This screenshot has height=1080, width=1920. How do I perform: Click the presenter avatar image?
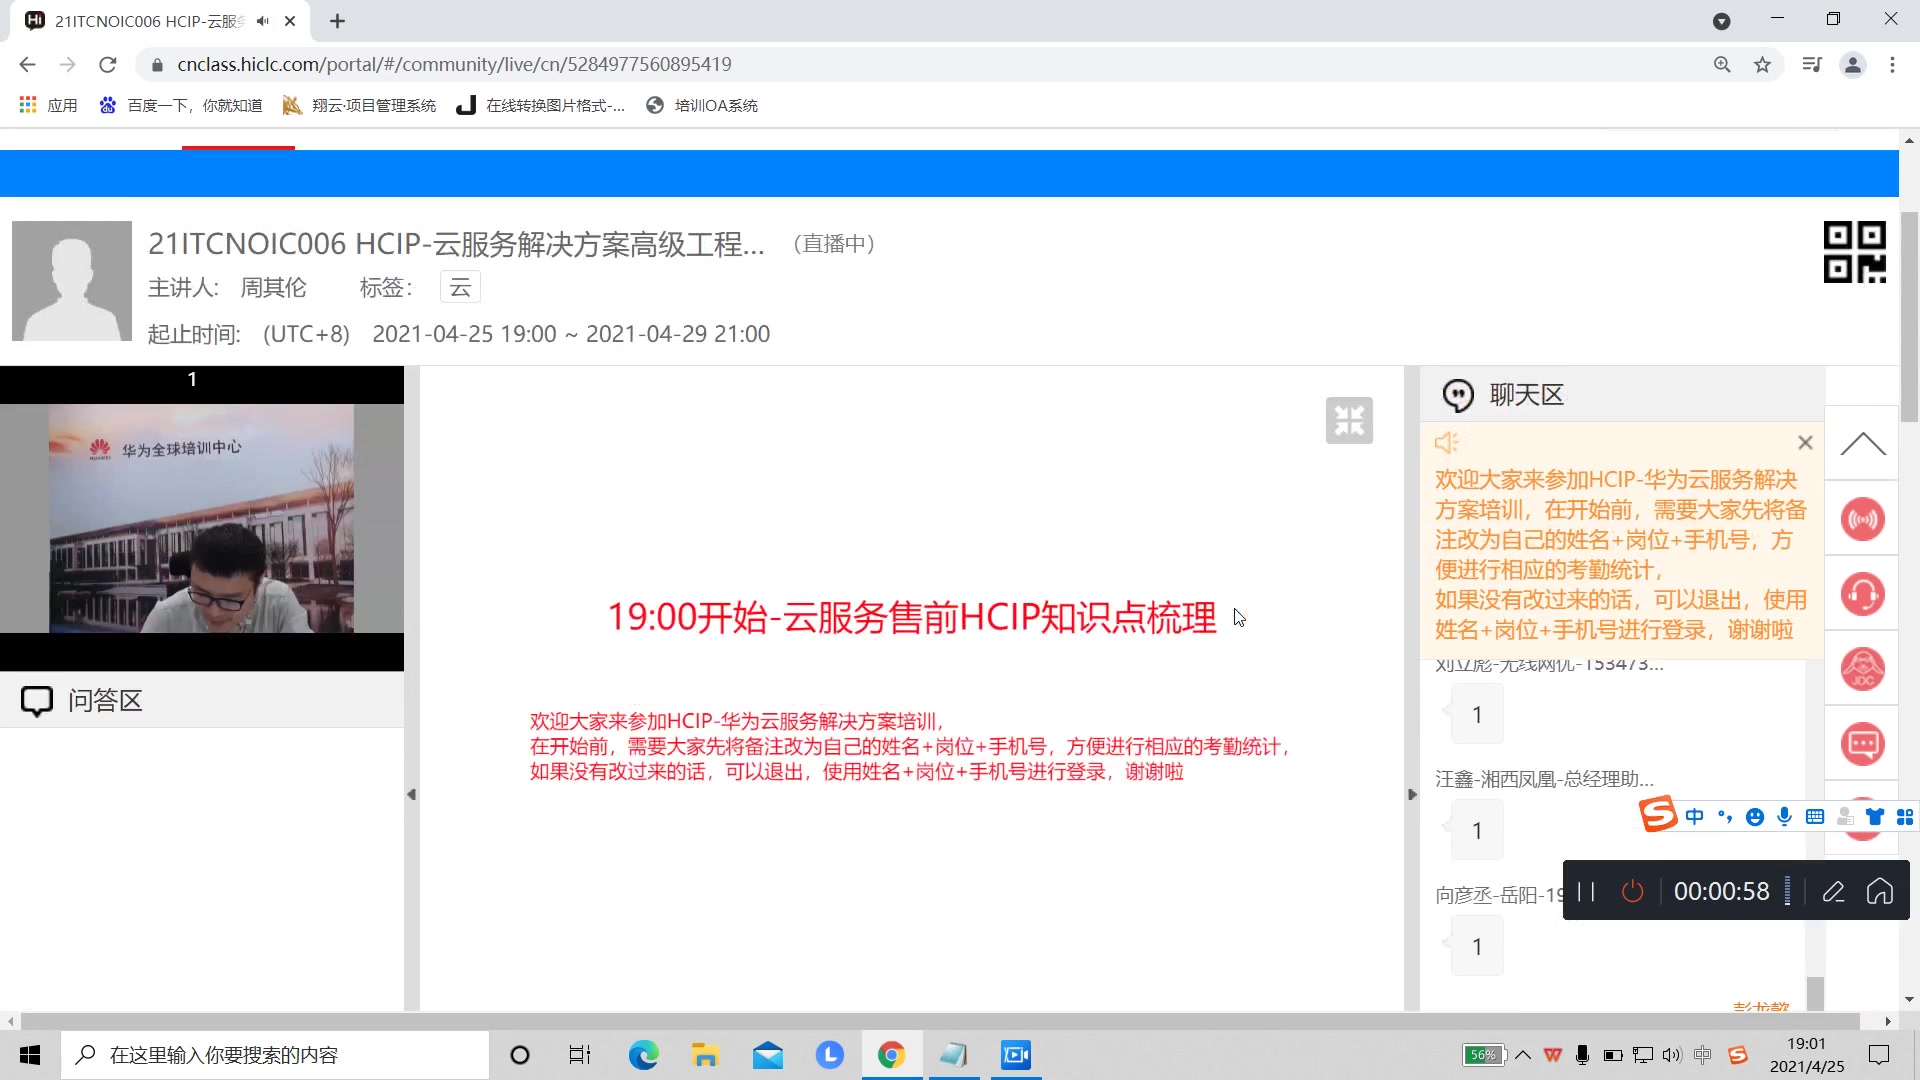click(x=72, y=281)
